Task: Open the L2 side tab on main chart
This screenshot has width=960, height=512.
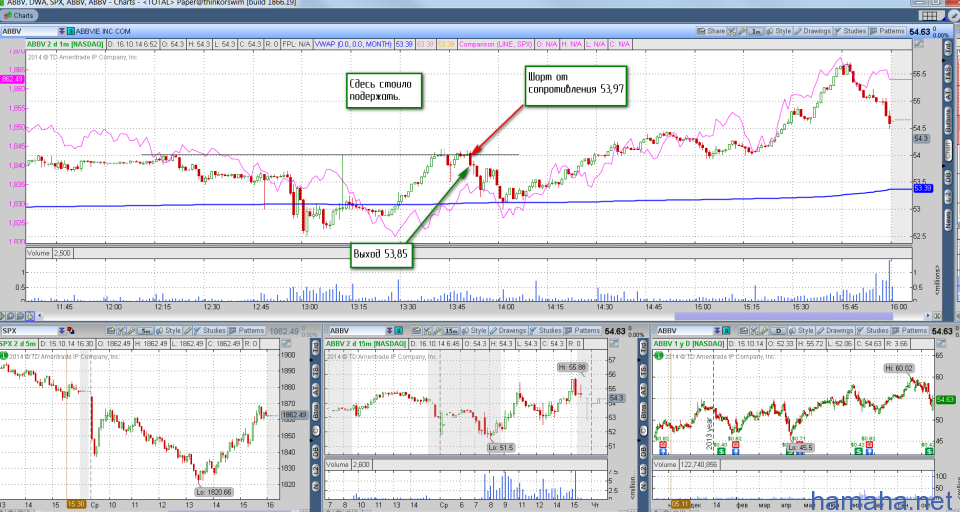Action: tap(947, 196)
